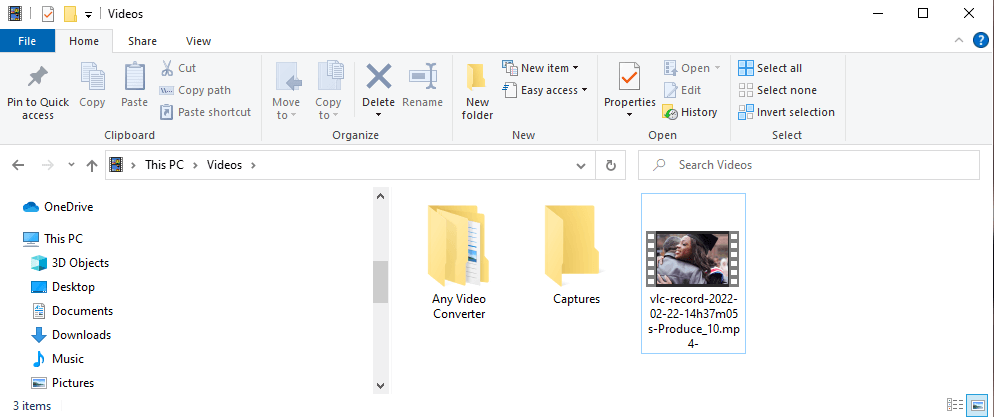
Task: Click navigation pane scrollbar up arrow
Action: point(380,196)
